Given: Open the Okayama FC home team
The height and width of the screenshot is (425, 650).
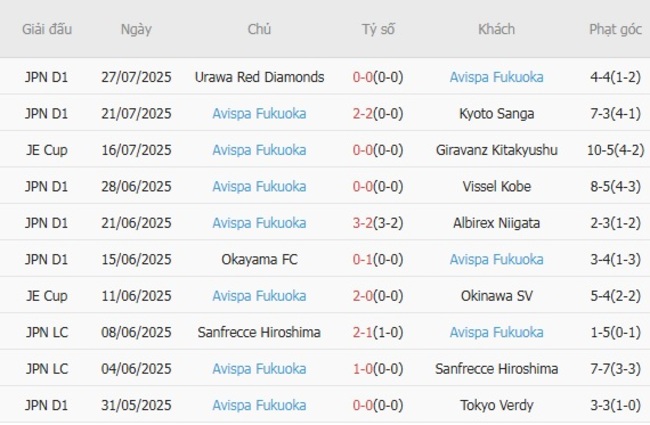Looking at the screenshot, I should pos(259,260).
